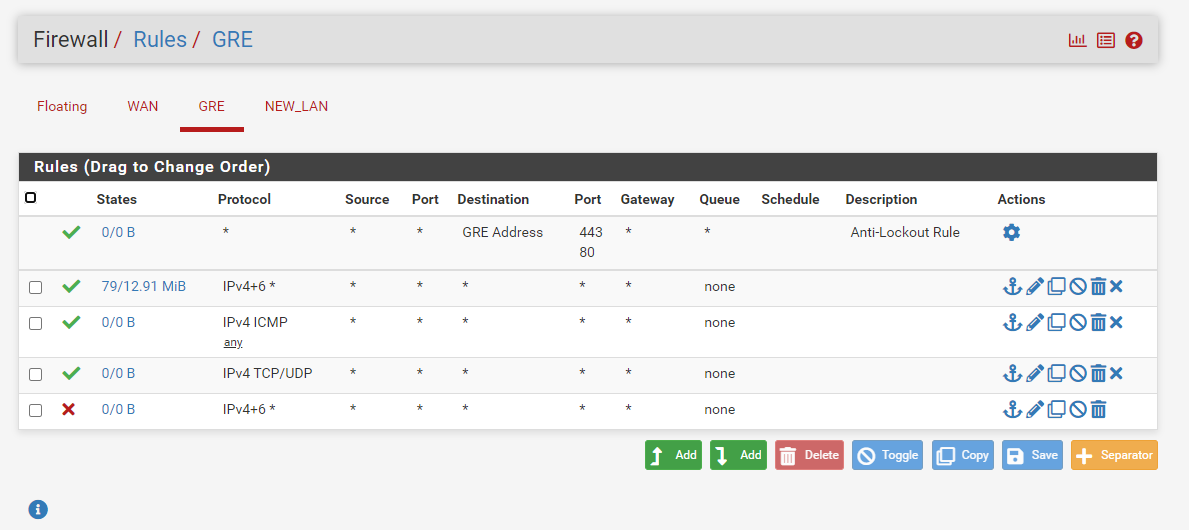Open the status graph icon in header

tap(1077, 41)
